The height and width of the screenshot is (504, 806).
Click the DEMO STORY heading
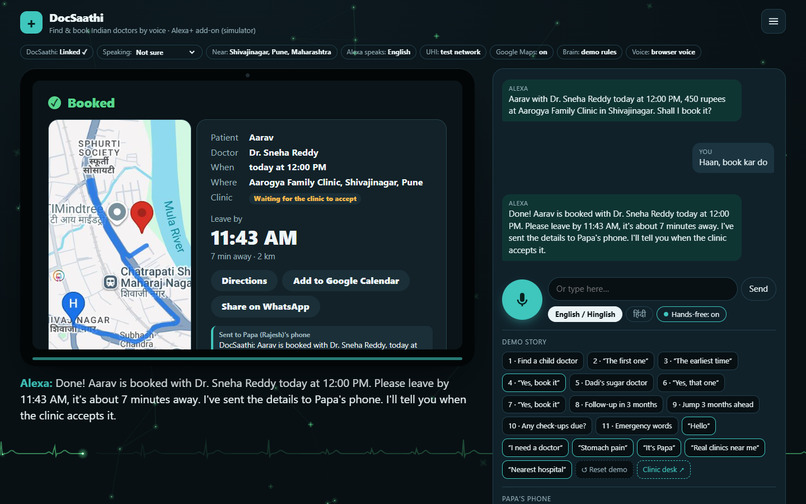(x=524, y=342)
